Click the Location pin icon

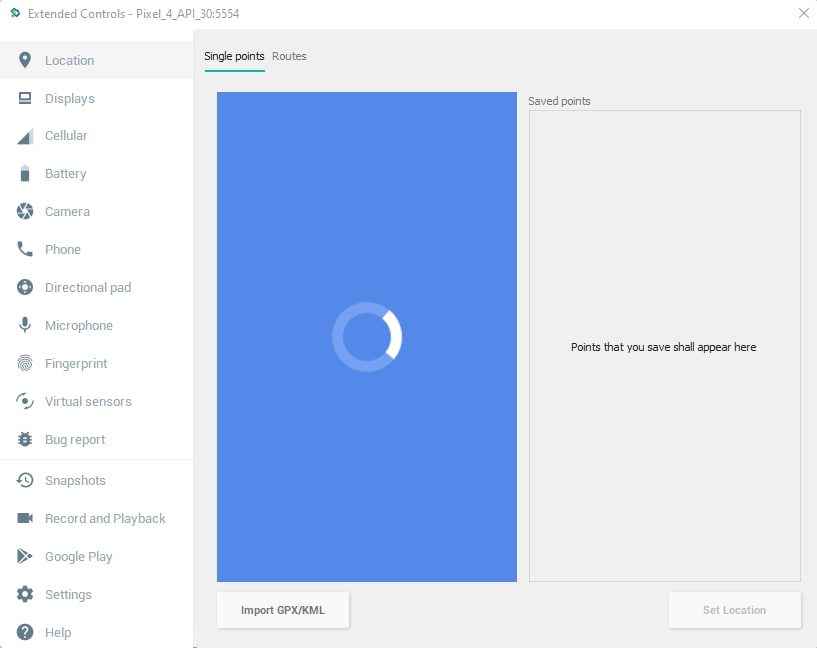point(24,60)
